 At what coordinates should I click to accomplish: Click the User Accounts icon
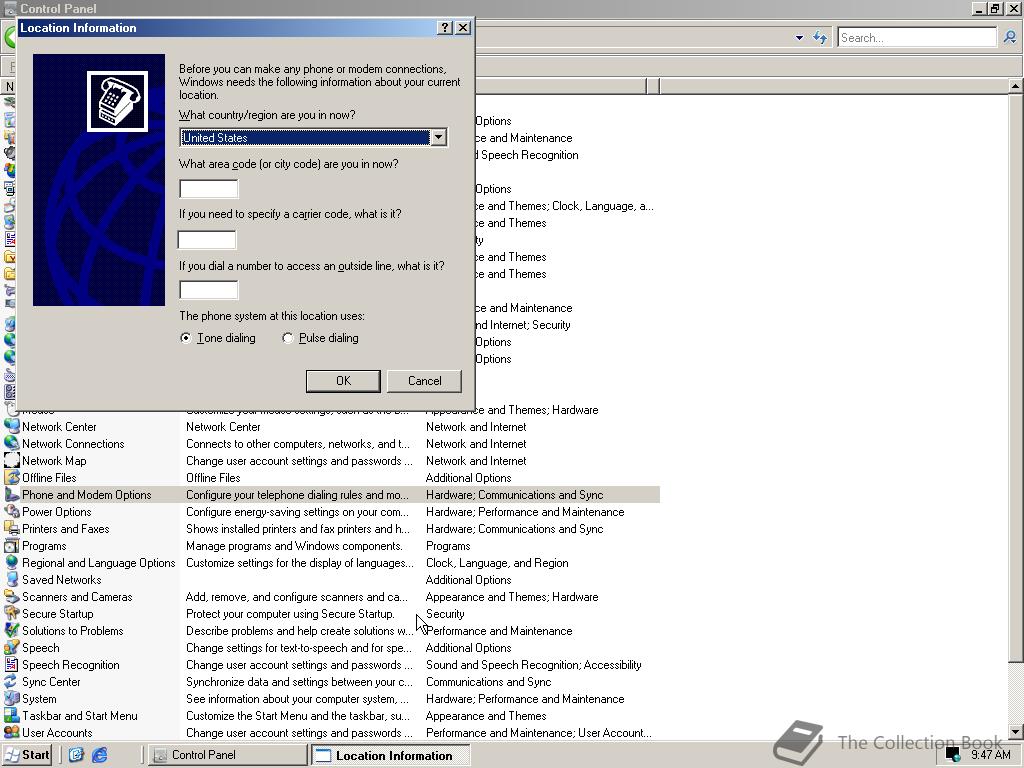tap(11, 732)
